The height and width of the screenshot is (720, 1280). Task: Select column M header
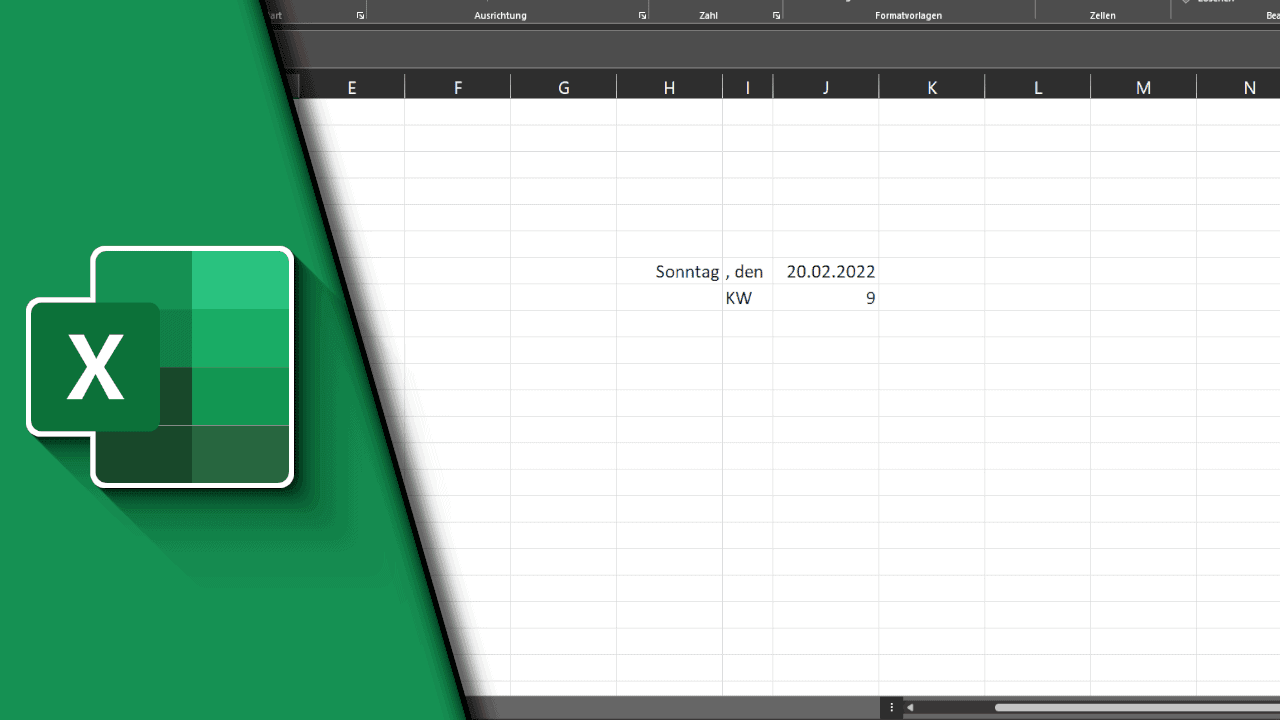click(x=1144, y=88)
